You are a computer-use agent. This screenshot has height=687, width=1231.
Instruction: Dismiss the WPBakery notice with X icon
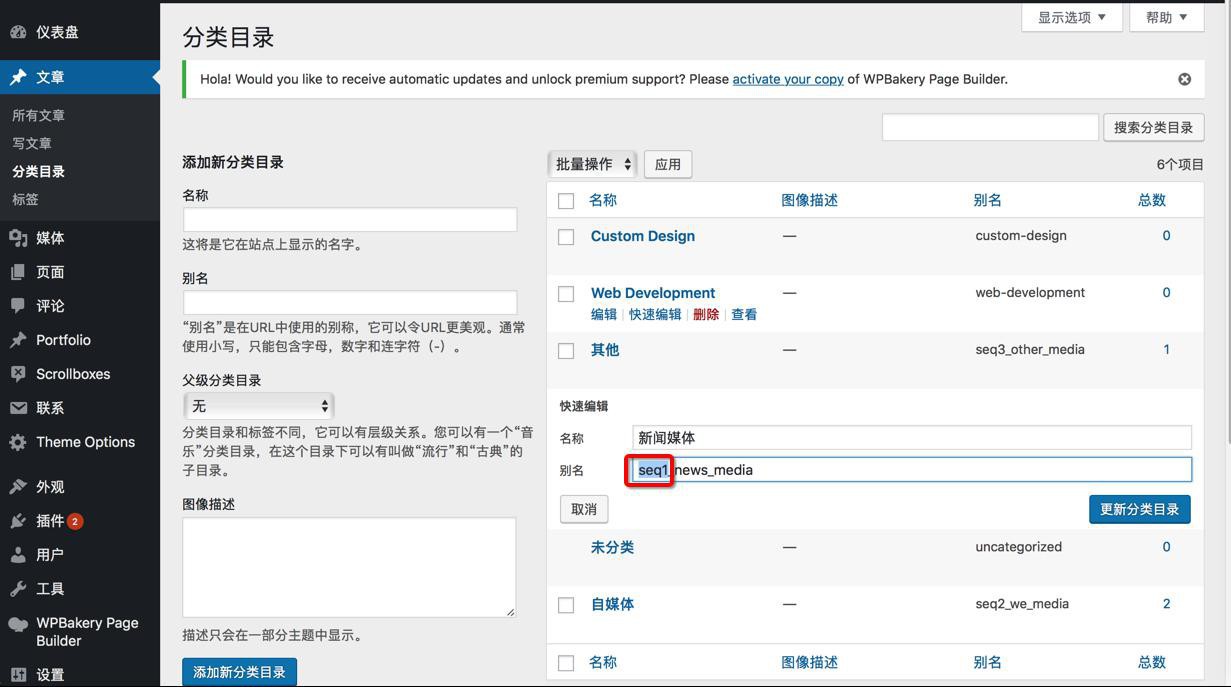coord(1184,79)
